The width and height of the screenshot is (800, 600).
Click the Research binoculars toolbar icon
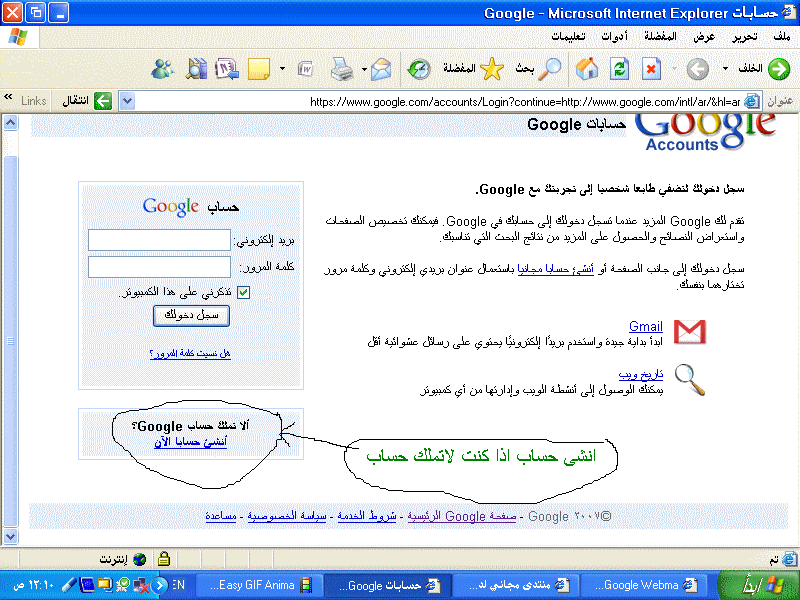[x=196, y=69]
